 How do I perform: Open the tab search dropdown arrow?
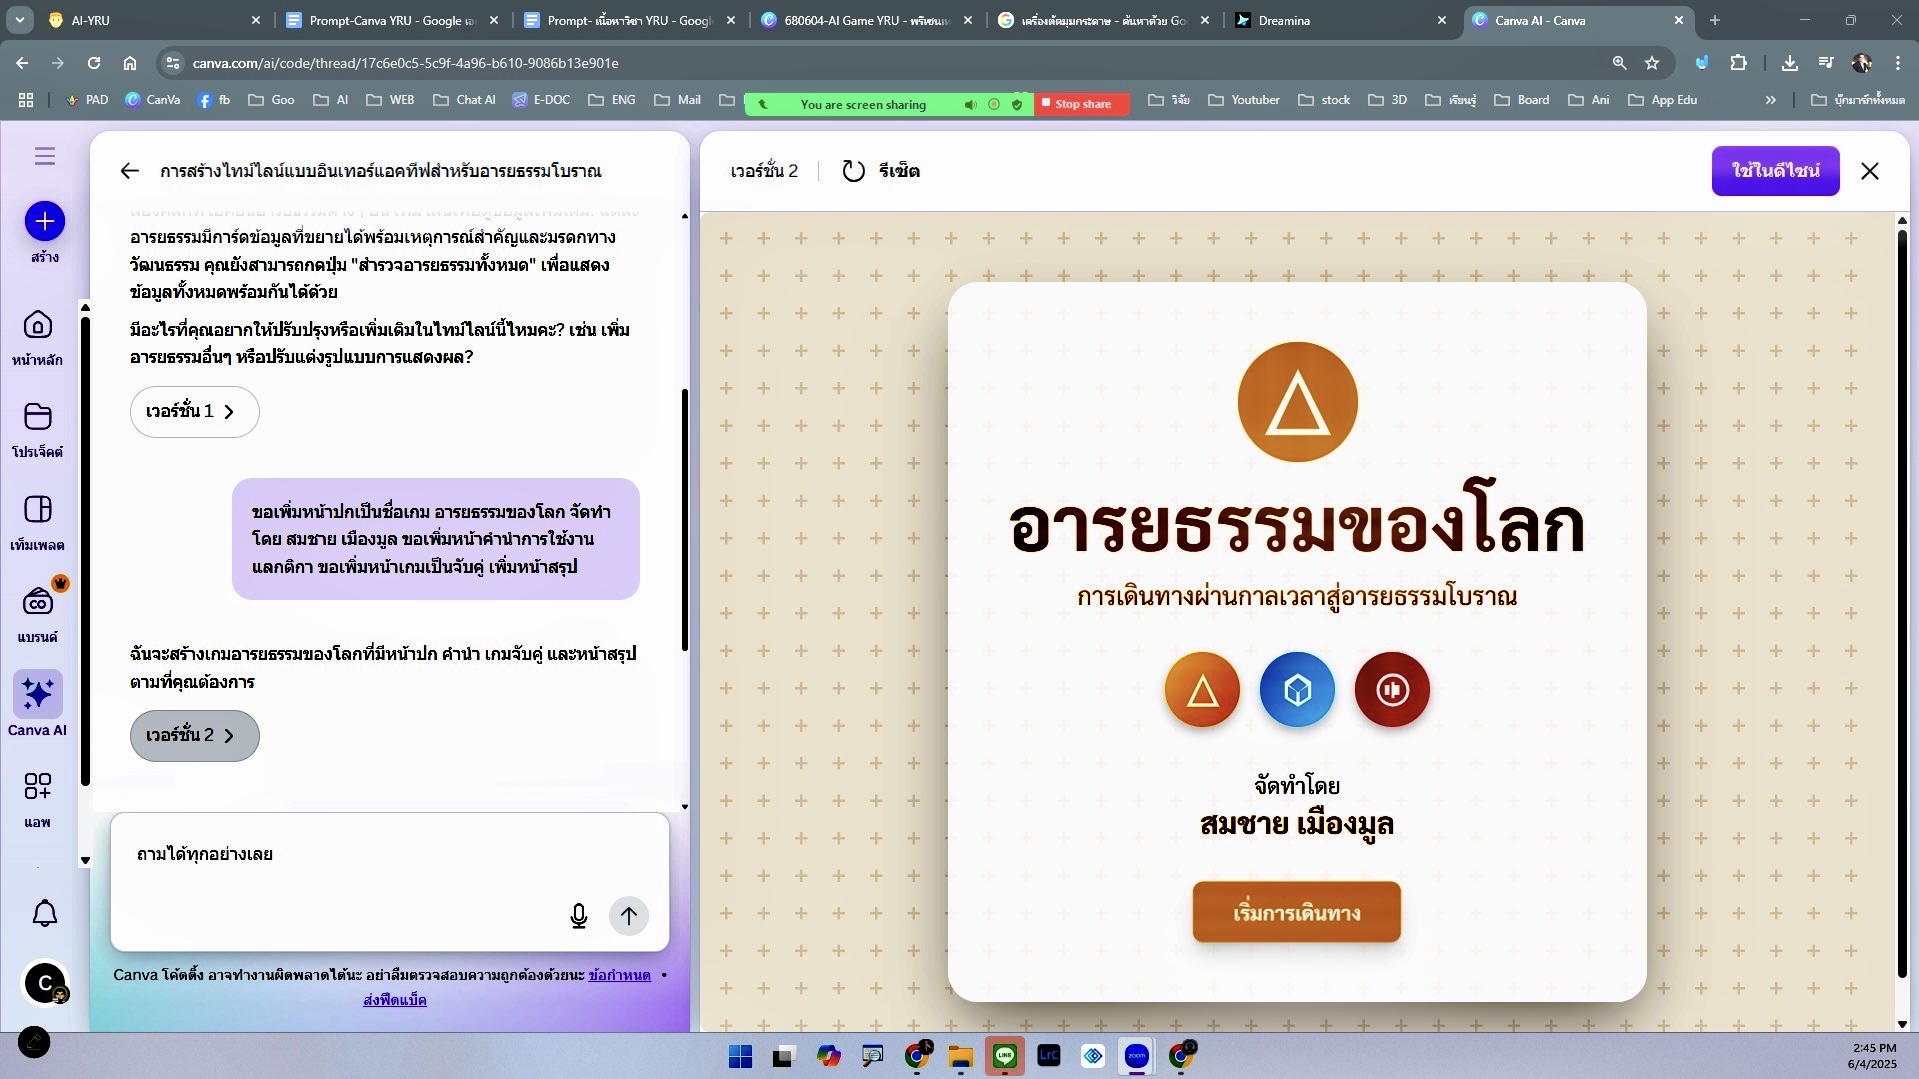pyautogui.click(x=19, y=20)
